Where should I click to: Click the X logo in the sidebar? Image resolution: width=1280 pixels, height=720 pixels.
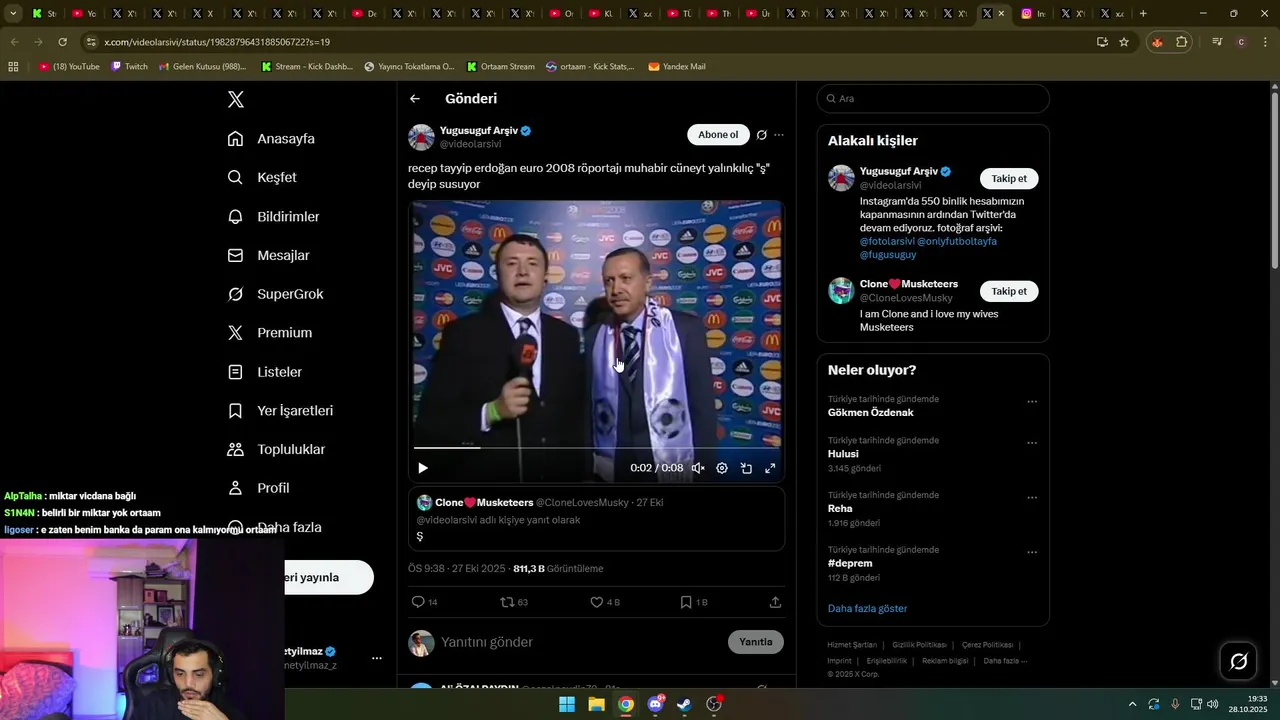pyautogui.click(x=236, y=99)
